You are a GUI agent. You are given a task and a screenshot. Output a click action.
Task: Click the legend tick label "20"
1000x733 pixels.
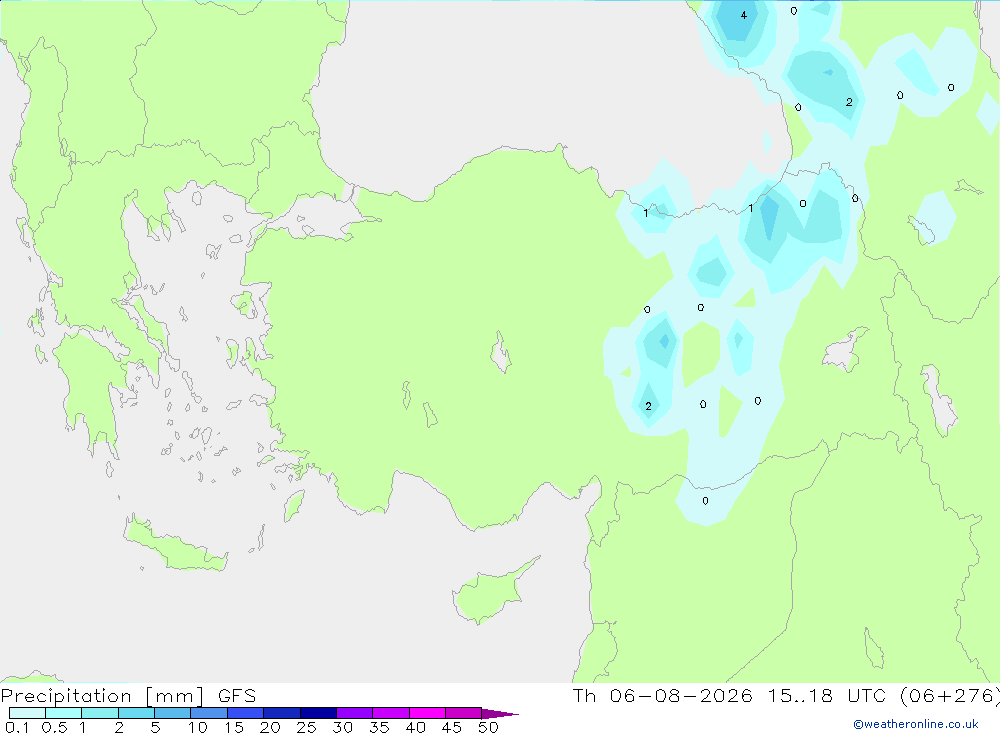click(270, 727)
